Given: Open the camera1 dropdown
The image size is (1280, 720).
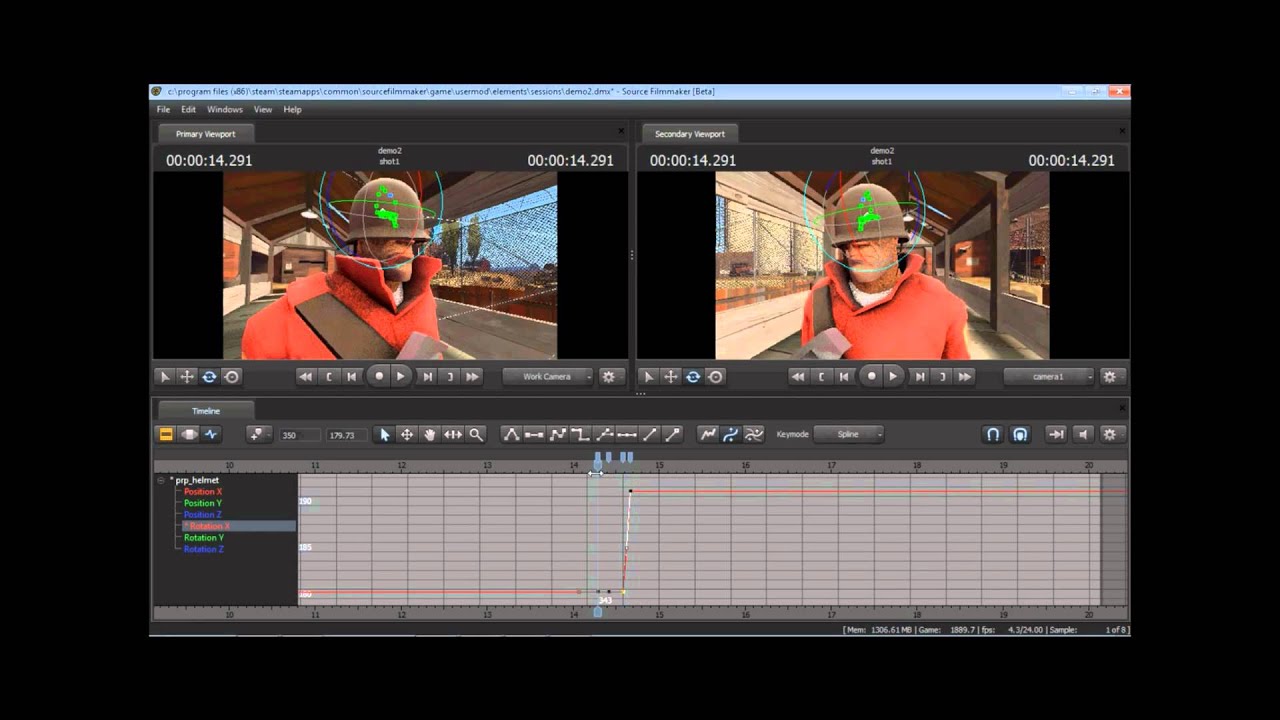Looking at the screenshot, I should pyautogui.click(x=1049, y=377).
